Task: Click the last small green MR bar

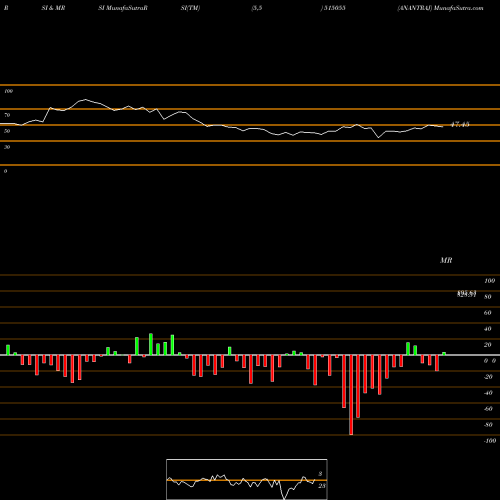Action: click(444, 354)
